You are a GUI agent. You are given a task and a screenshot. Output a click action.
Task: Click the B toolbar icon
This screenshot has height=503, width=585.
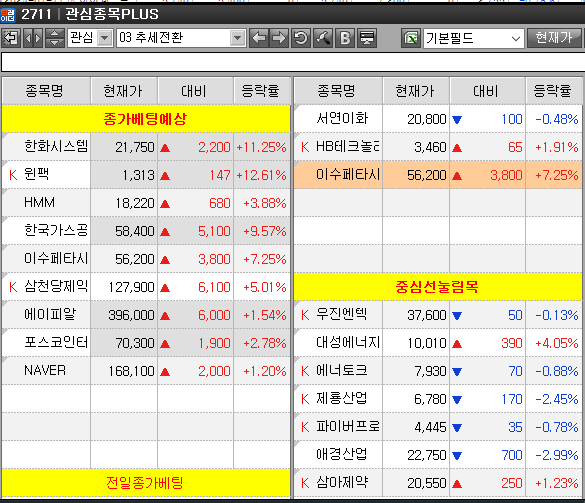(x=345, y=38)
